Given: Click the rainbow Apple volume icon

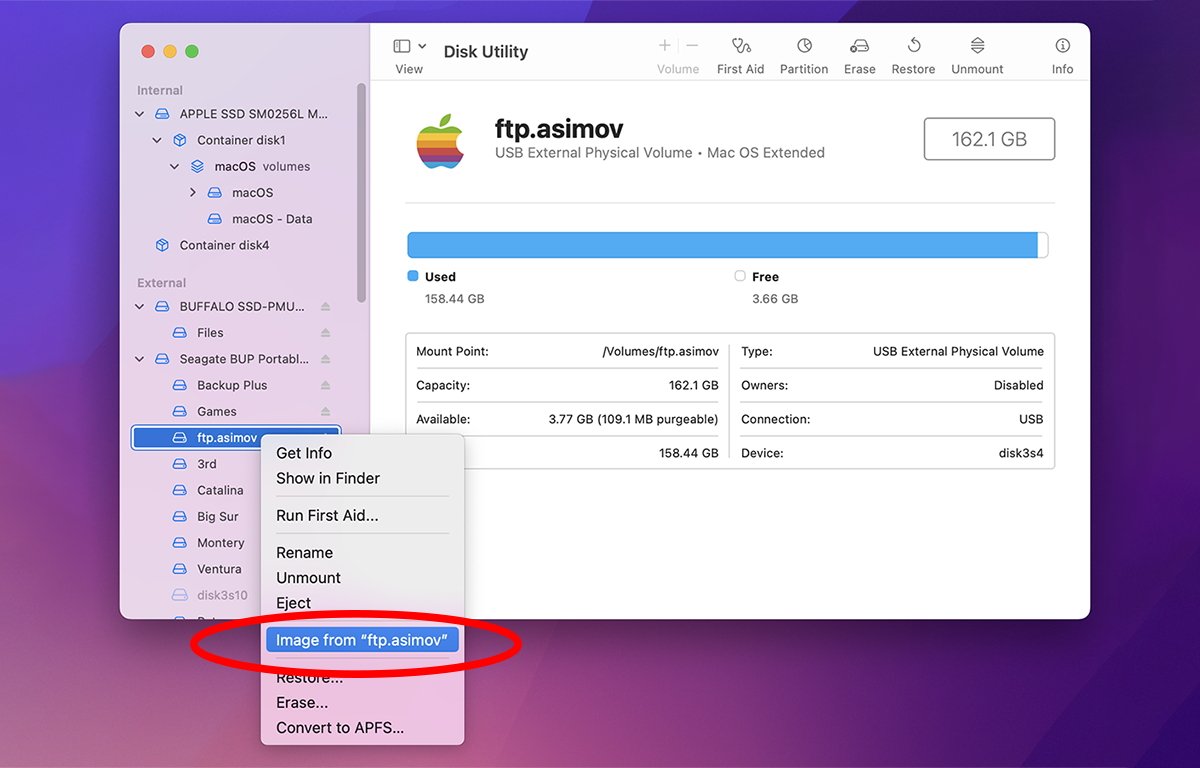Looking at the screenshot, I should point(441,141).
